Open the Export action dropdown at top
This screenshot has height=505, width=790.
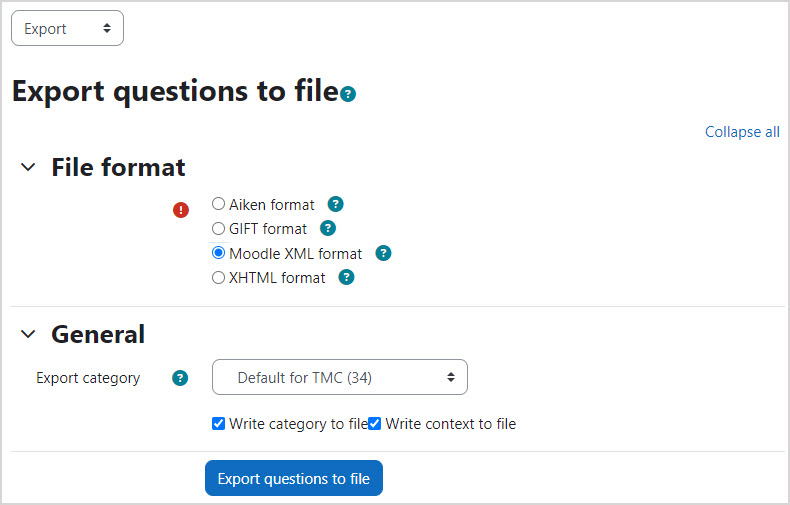click(x=67, y=29)
